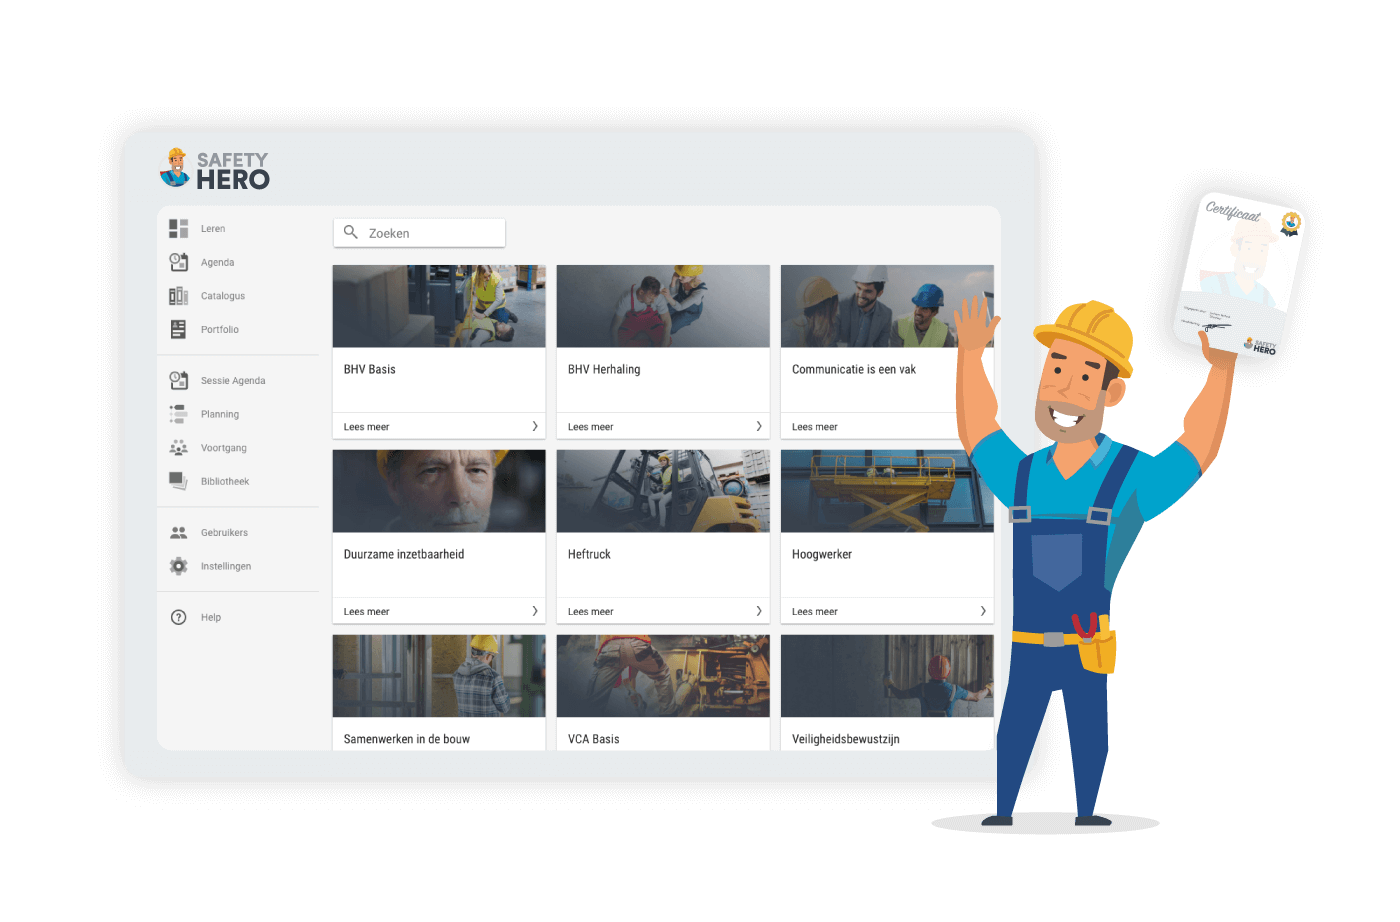Select Portfolio in the sidebar

click(x=220, y=330)
